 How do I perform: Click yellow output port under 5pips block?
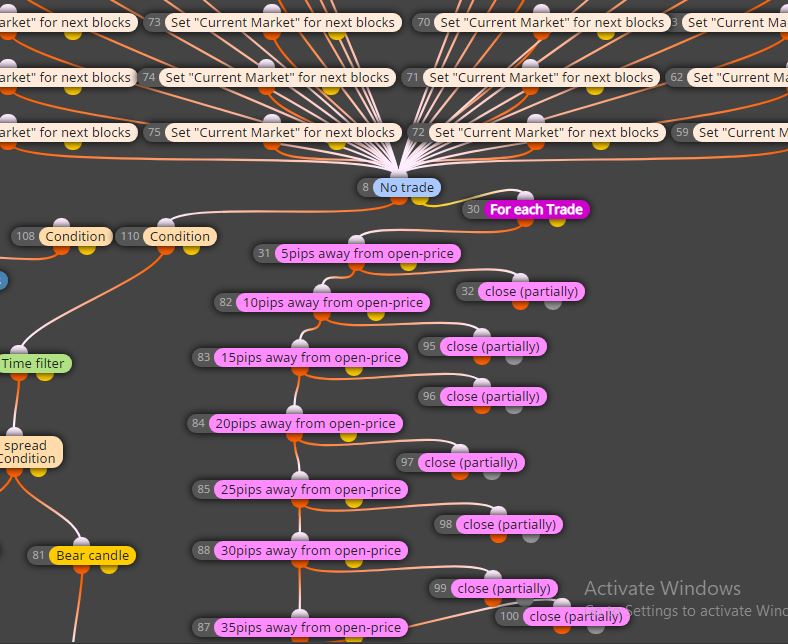point(408,265)
